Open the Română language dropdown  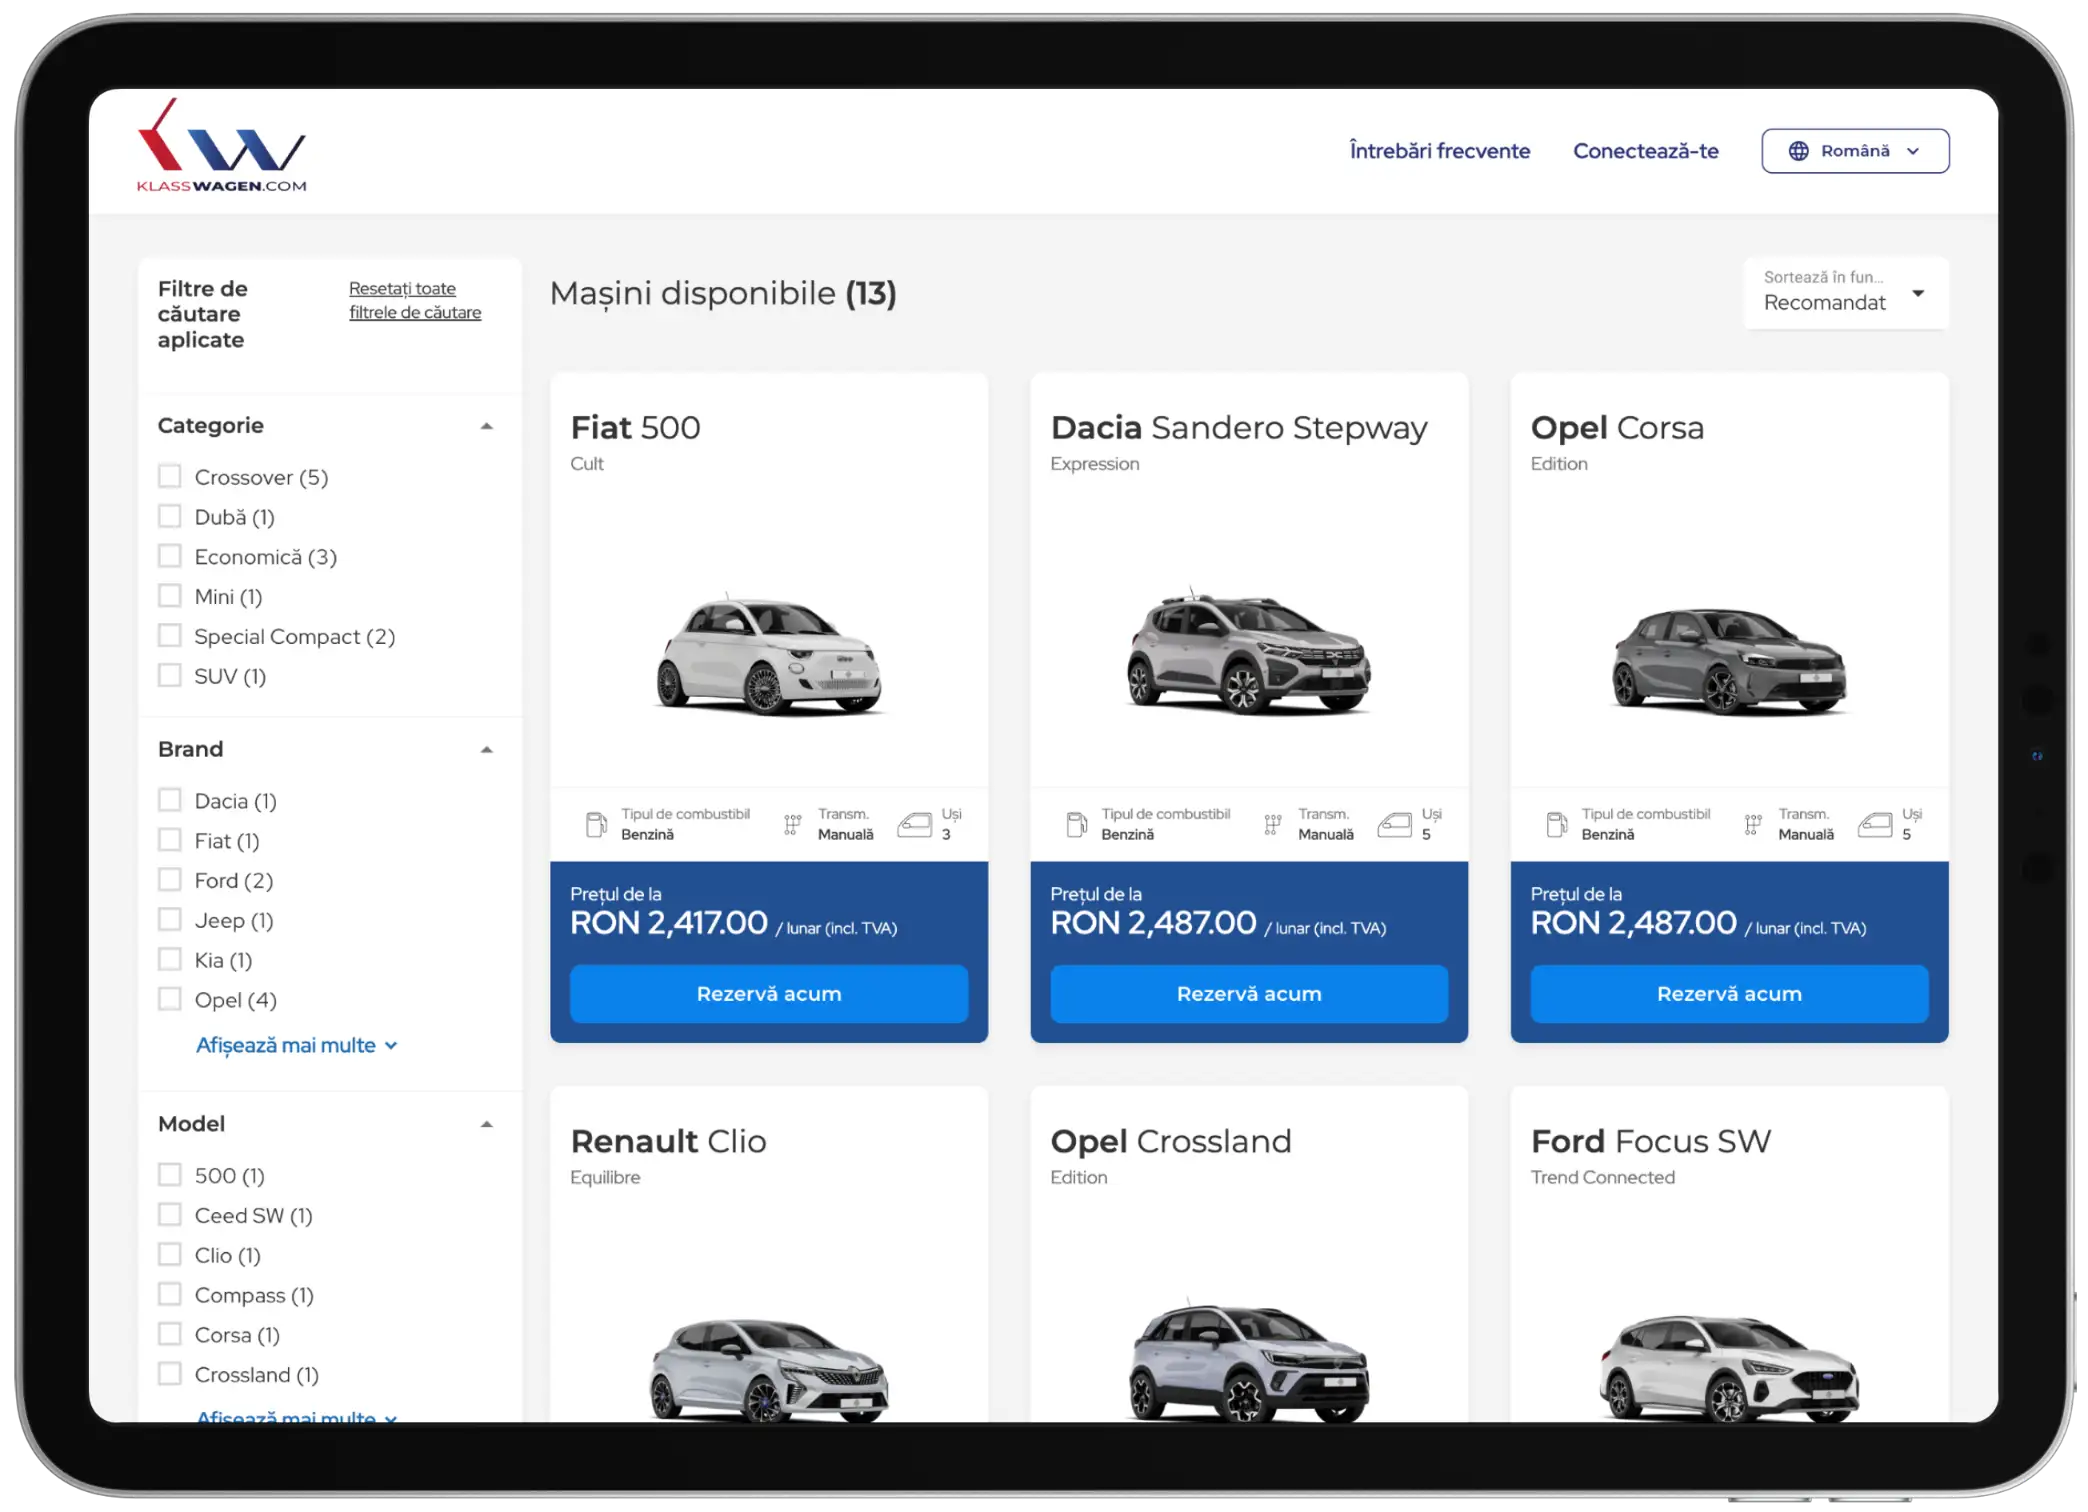1854,151
